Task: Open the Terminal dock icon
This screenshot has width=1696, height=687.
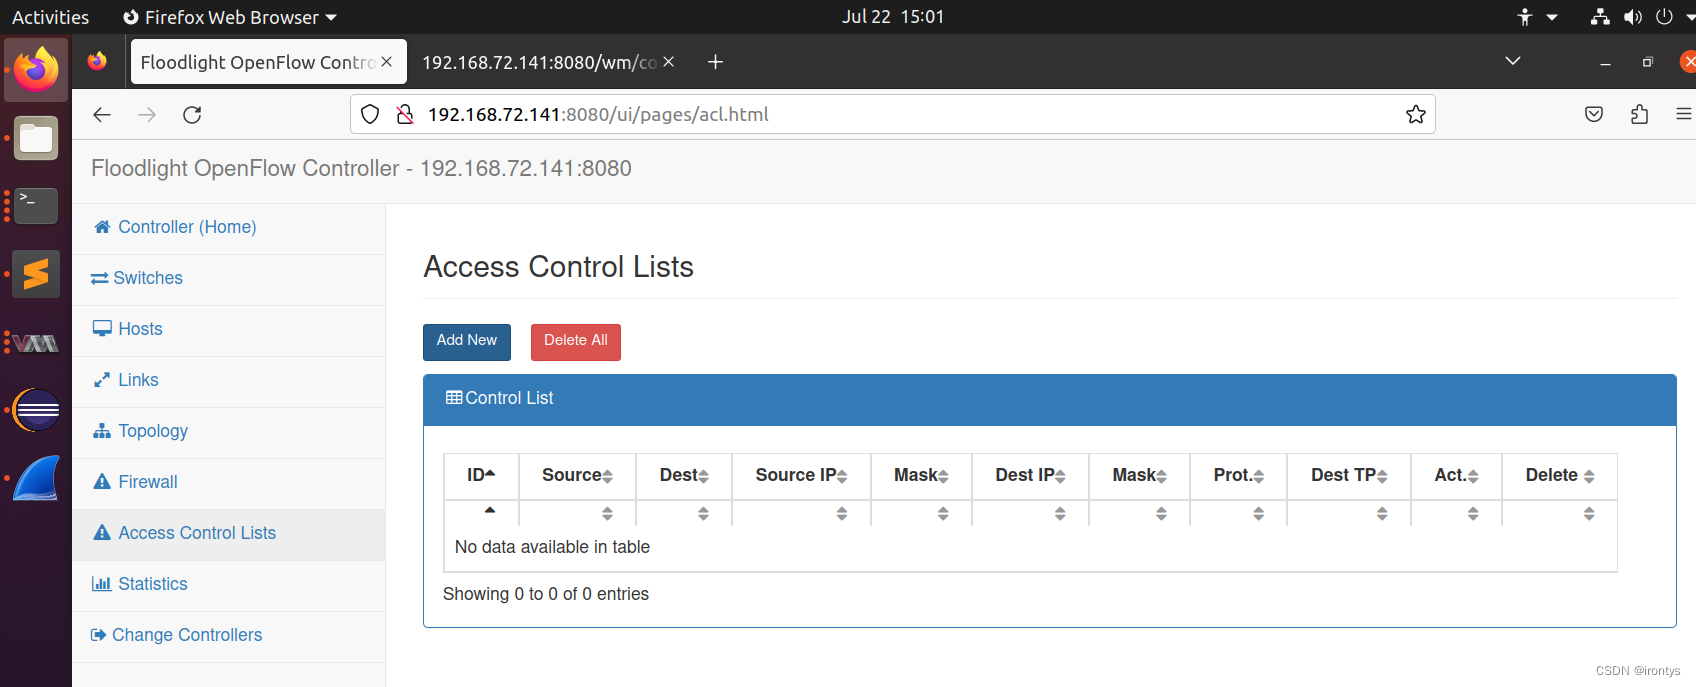Action: pos(36,206)
